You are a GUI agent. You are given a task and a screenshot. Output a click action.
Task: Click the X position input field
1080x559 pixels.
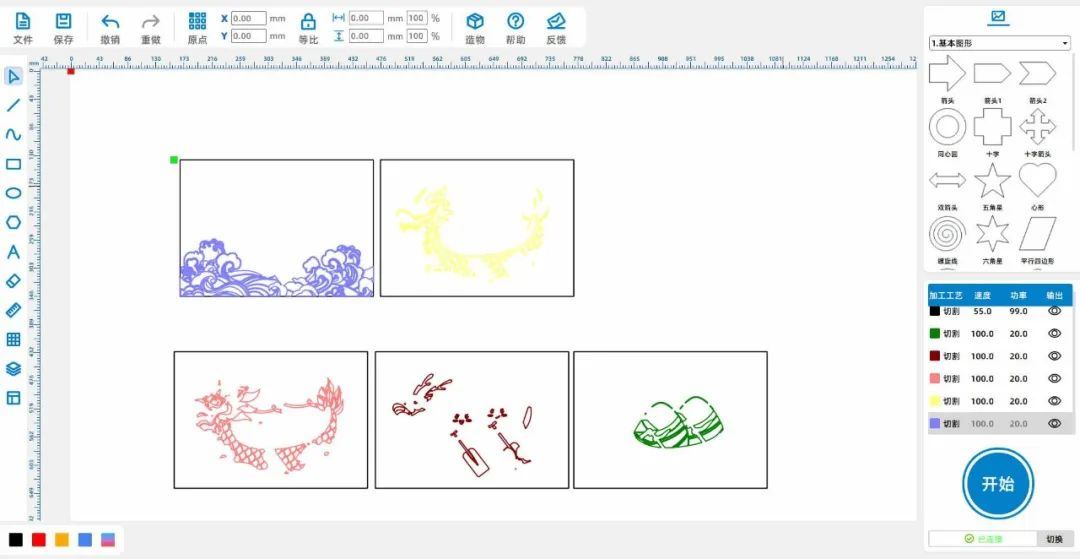click(x=248, y=18)
